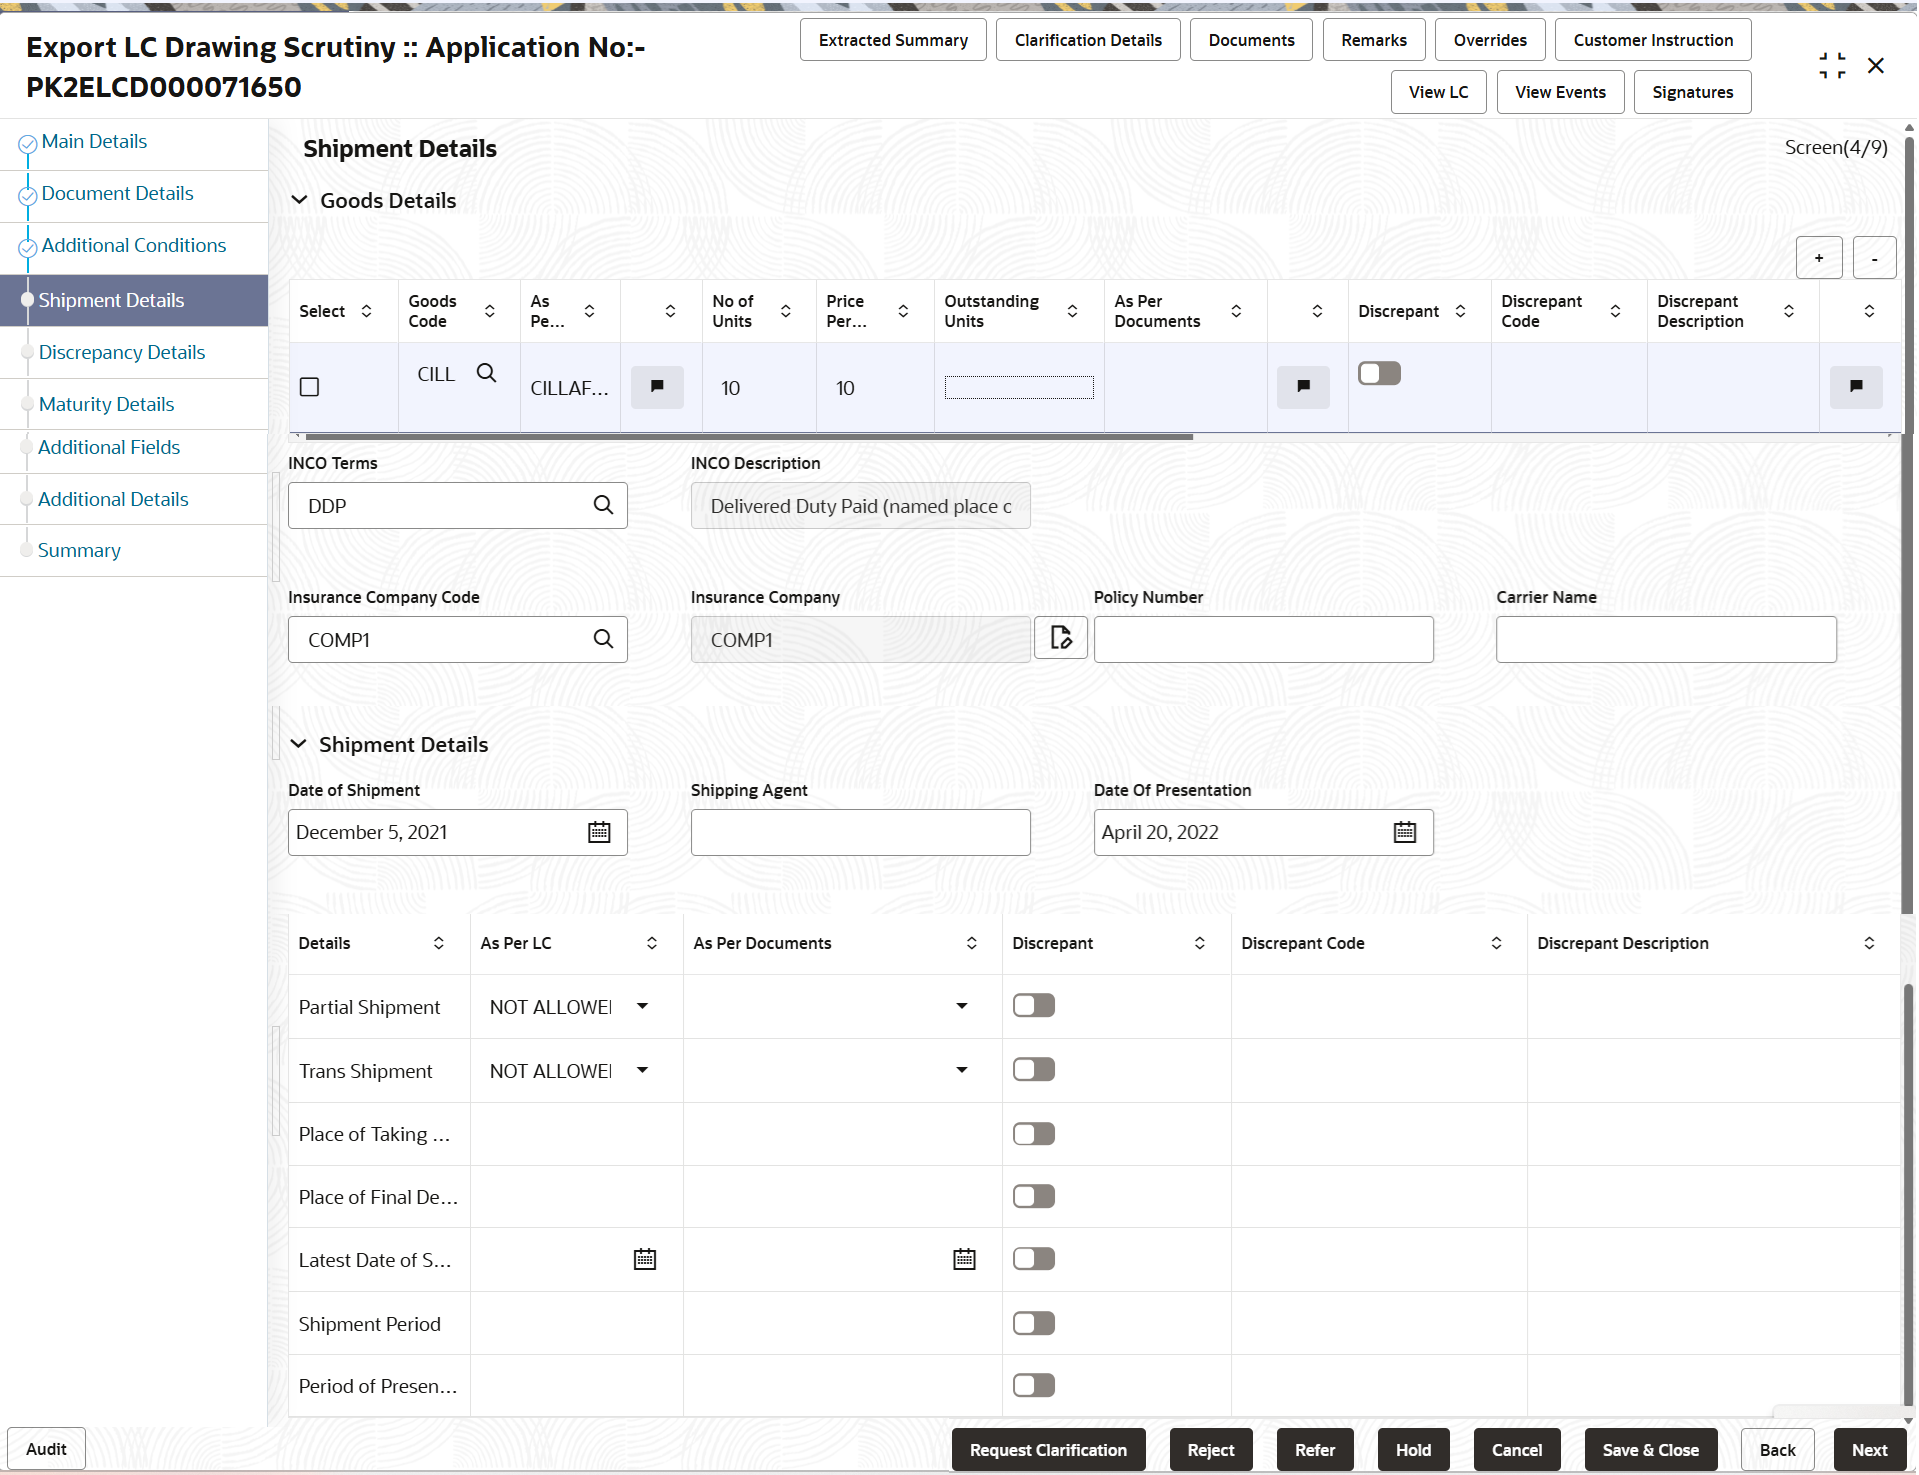Sort the Details column in shipment table
Viewport: 1919px width, 1475px height.
click(x=439, y=943)
